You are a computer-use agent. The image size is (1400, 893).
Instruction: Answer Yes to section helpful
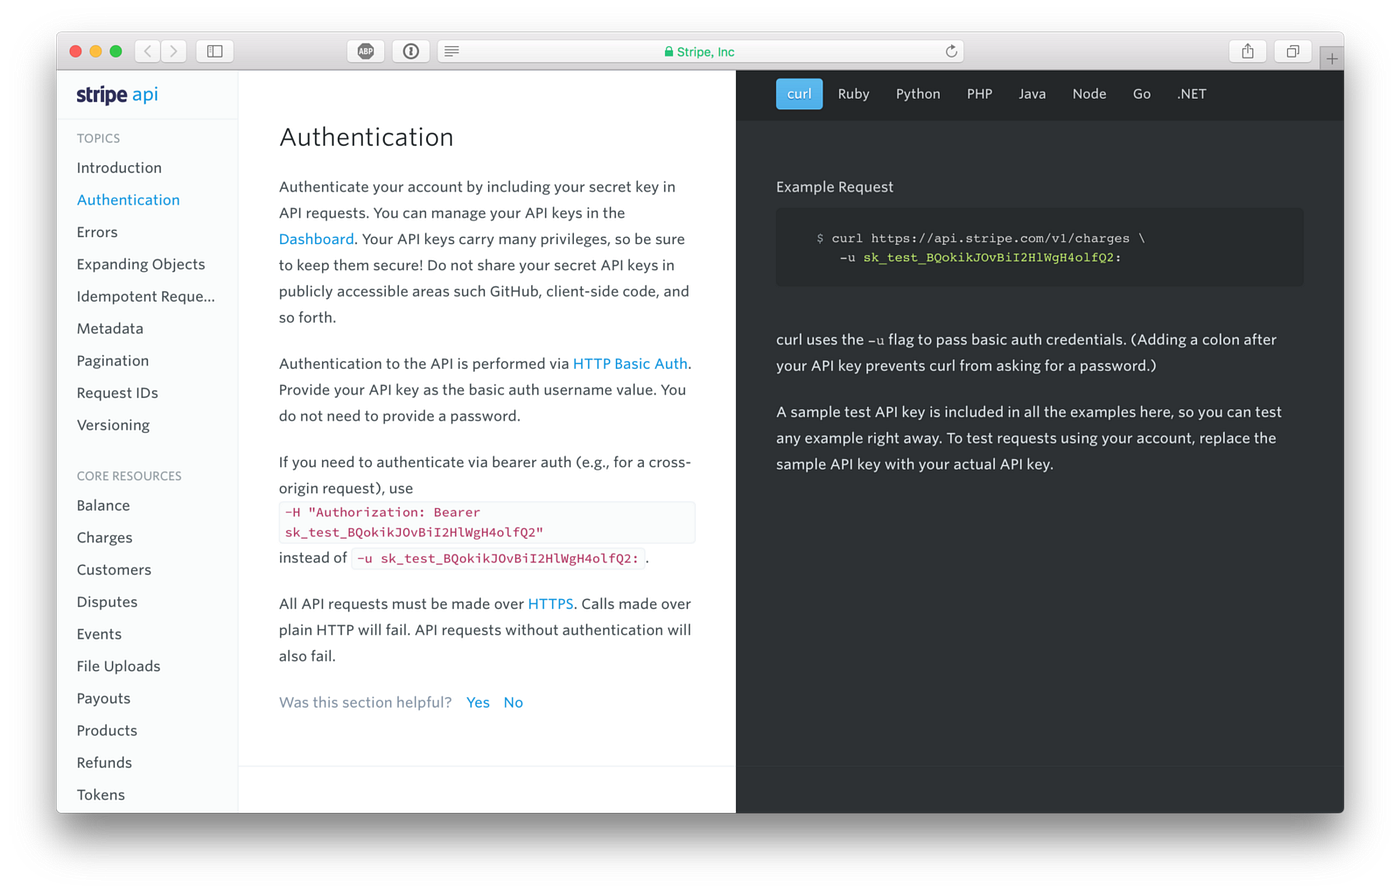click(x=478, y=702)
